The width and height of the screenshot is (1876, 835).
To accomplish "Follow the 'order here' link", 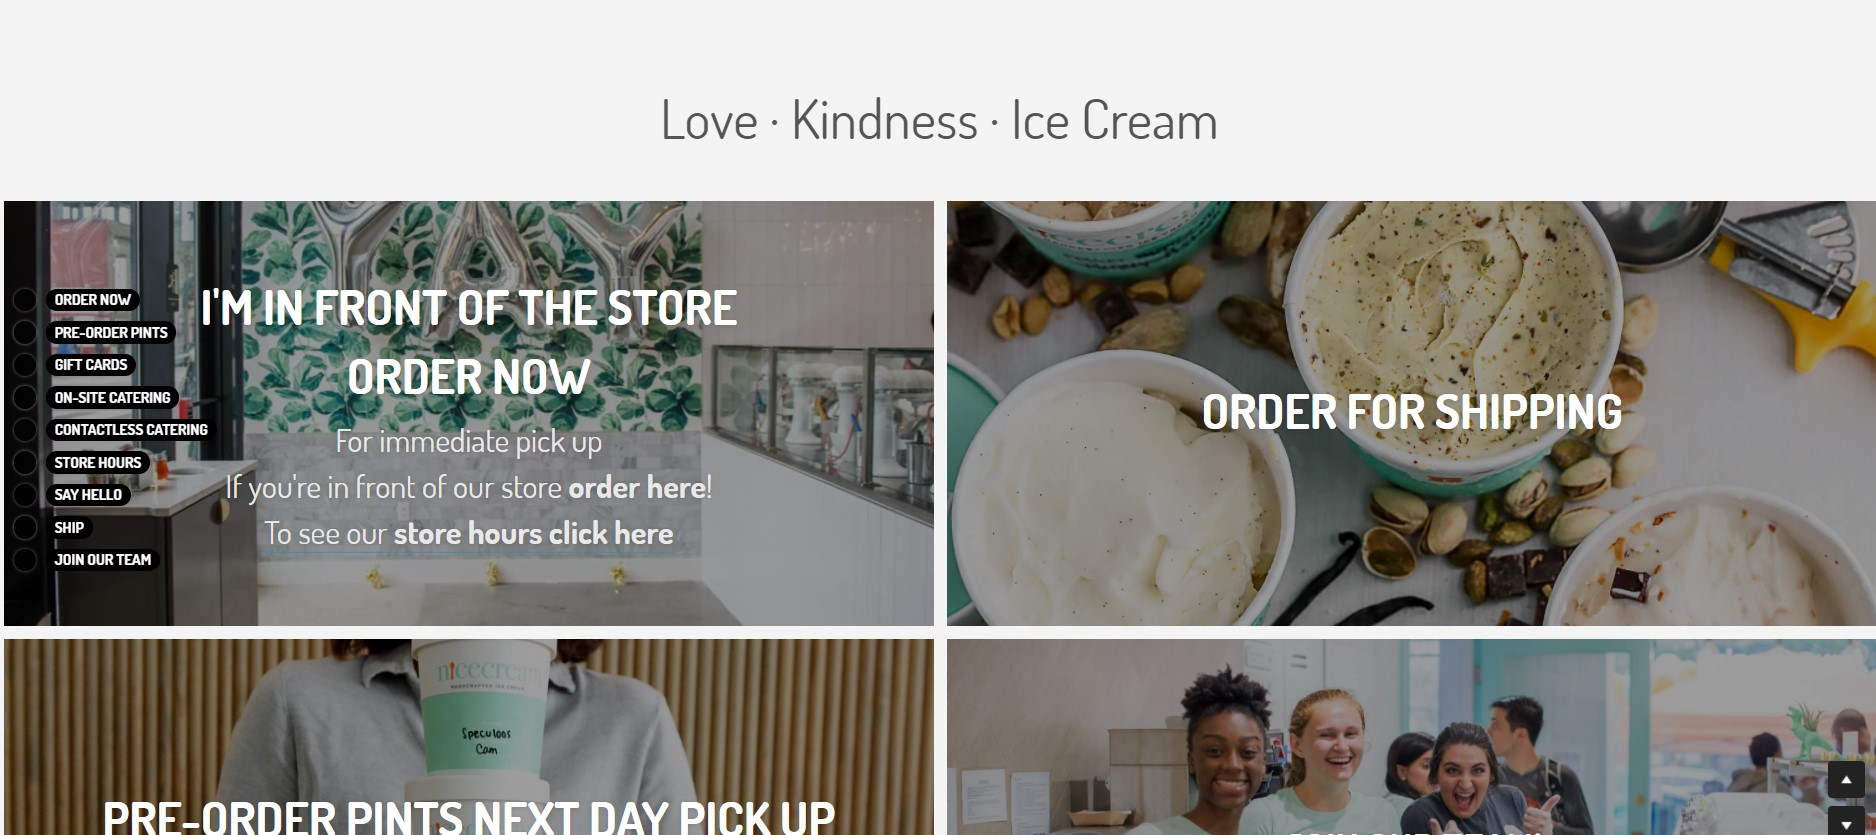I will point(637,488).
